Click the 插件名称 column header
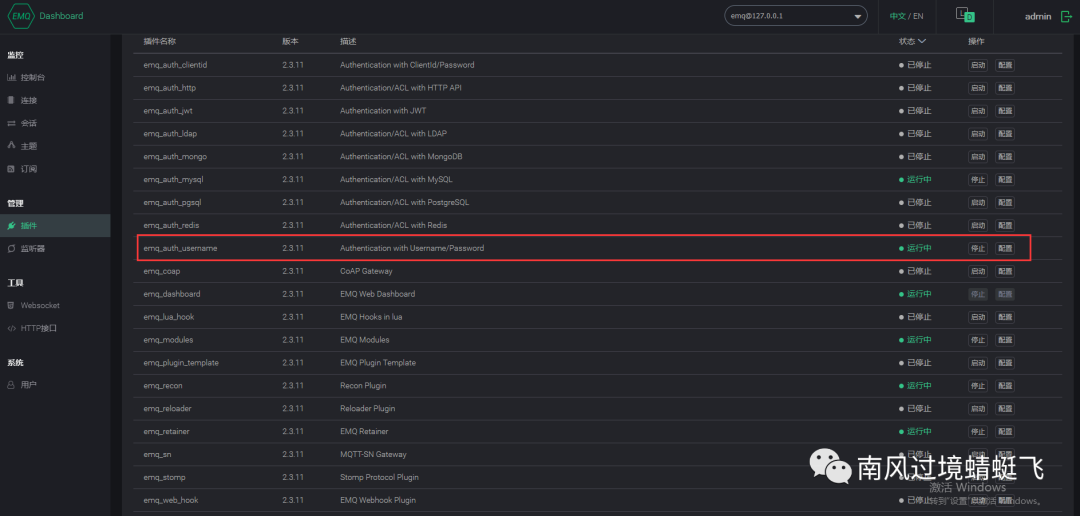Screen dimensions: 1080x516 point(160,41)
